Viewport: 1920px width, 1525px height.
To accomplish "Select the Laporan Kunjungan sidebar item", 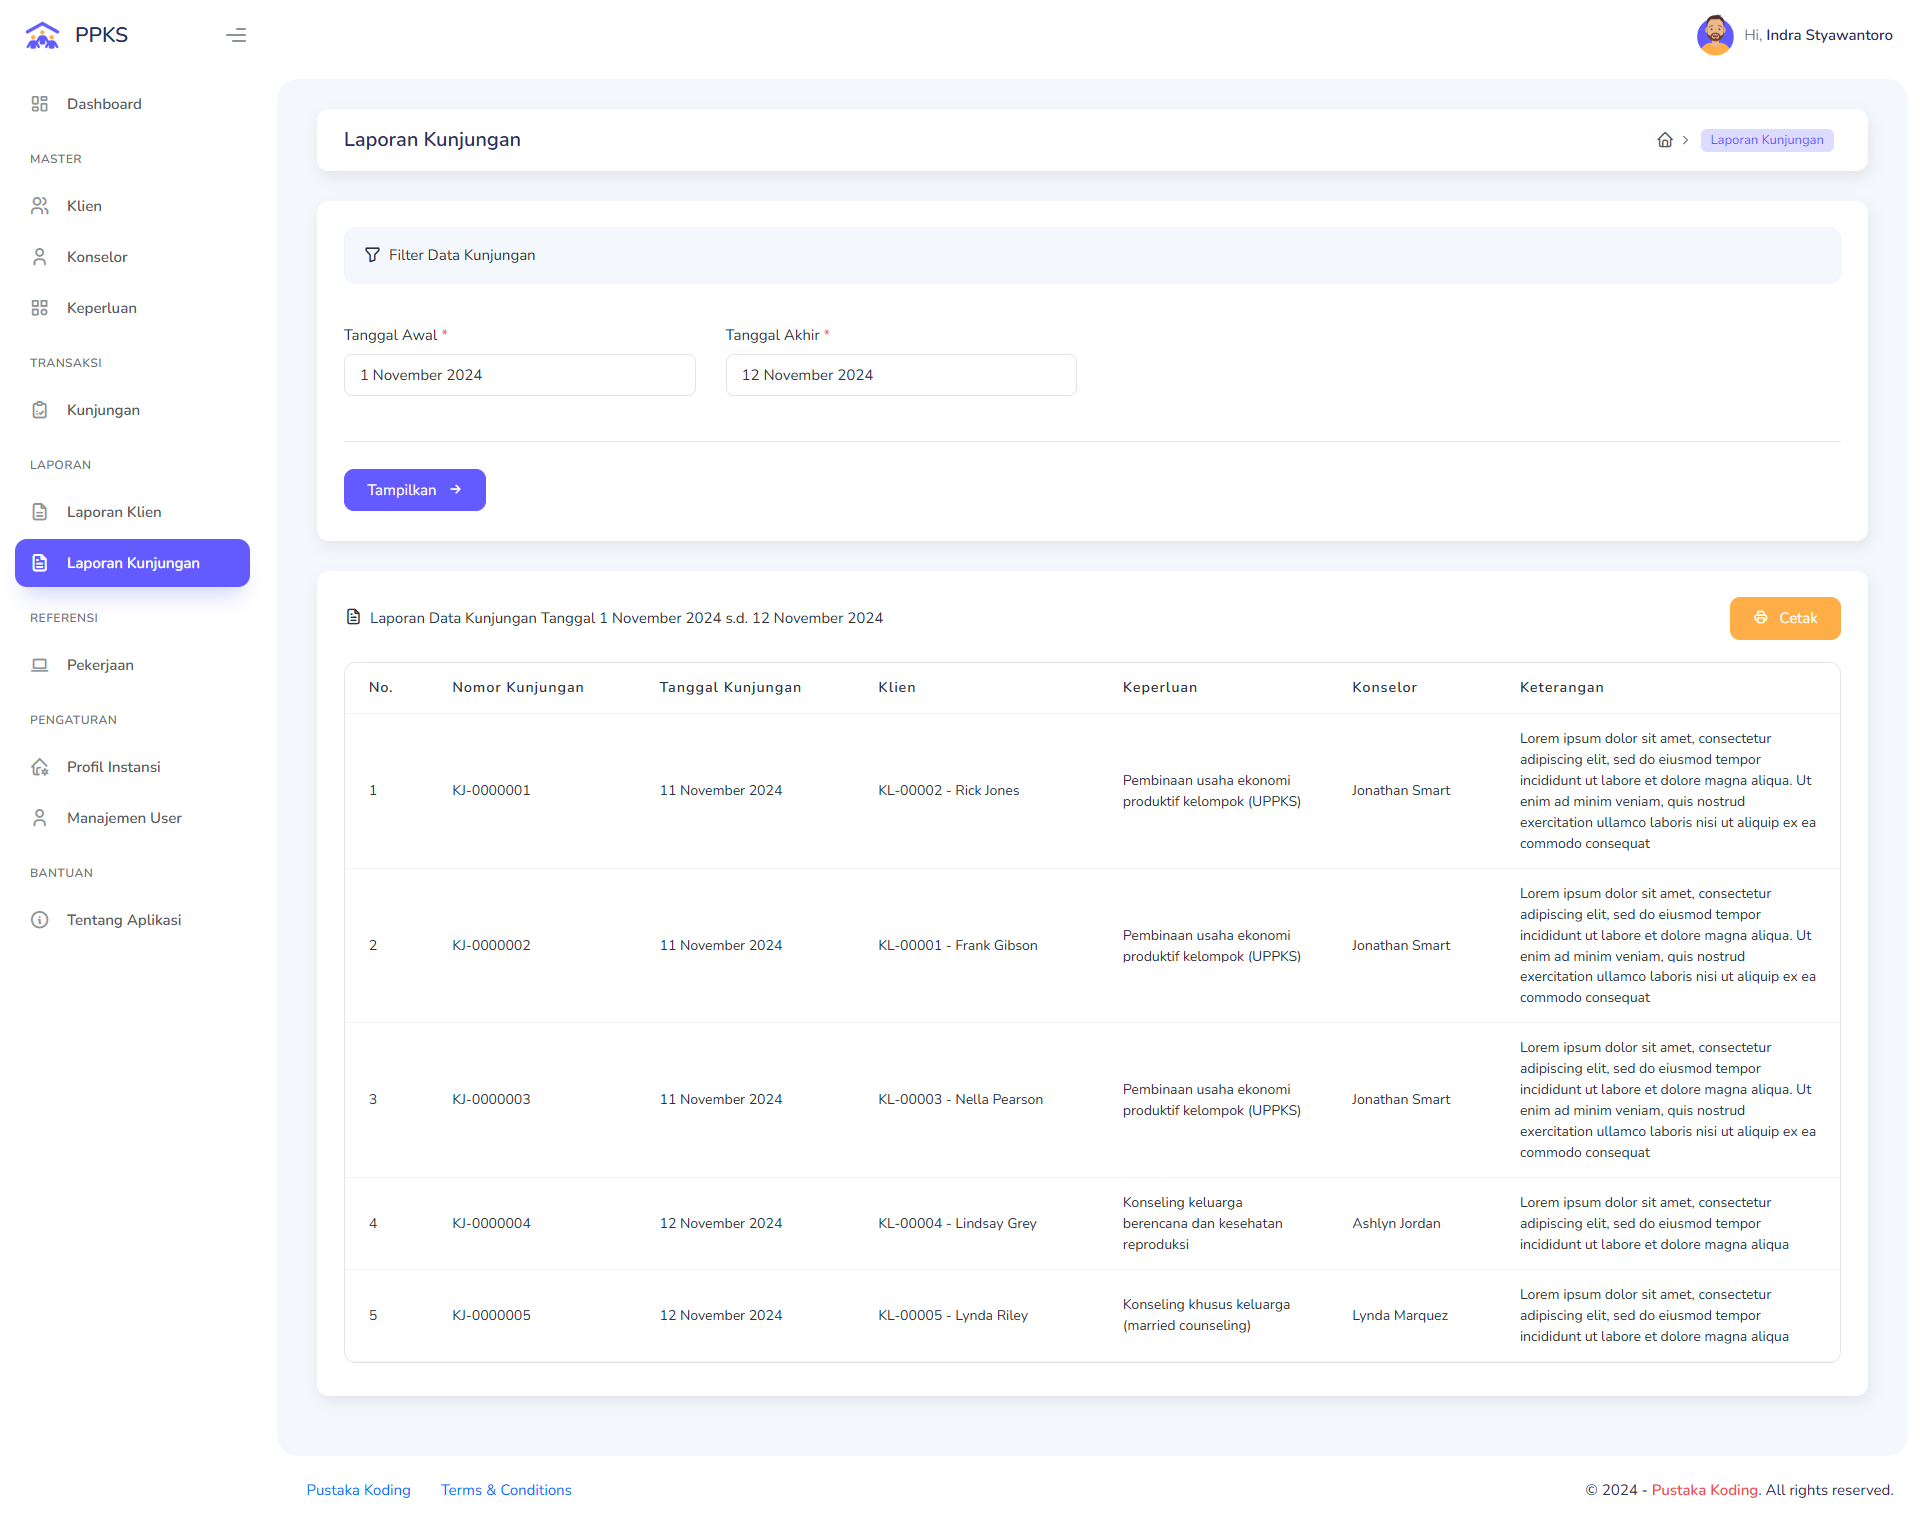I will (132, 563).
